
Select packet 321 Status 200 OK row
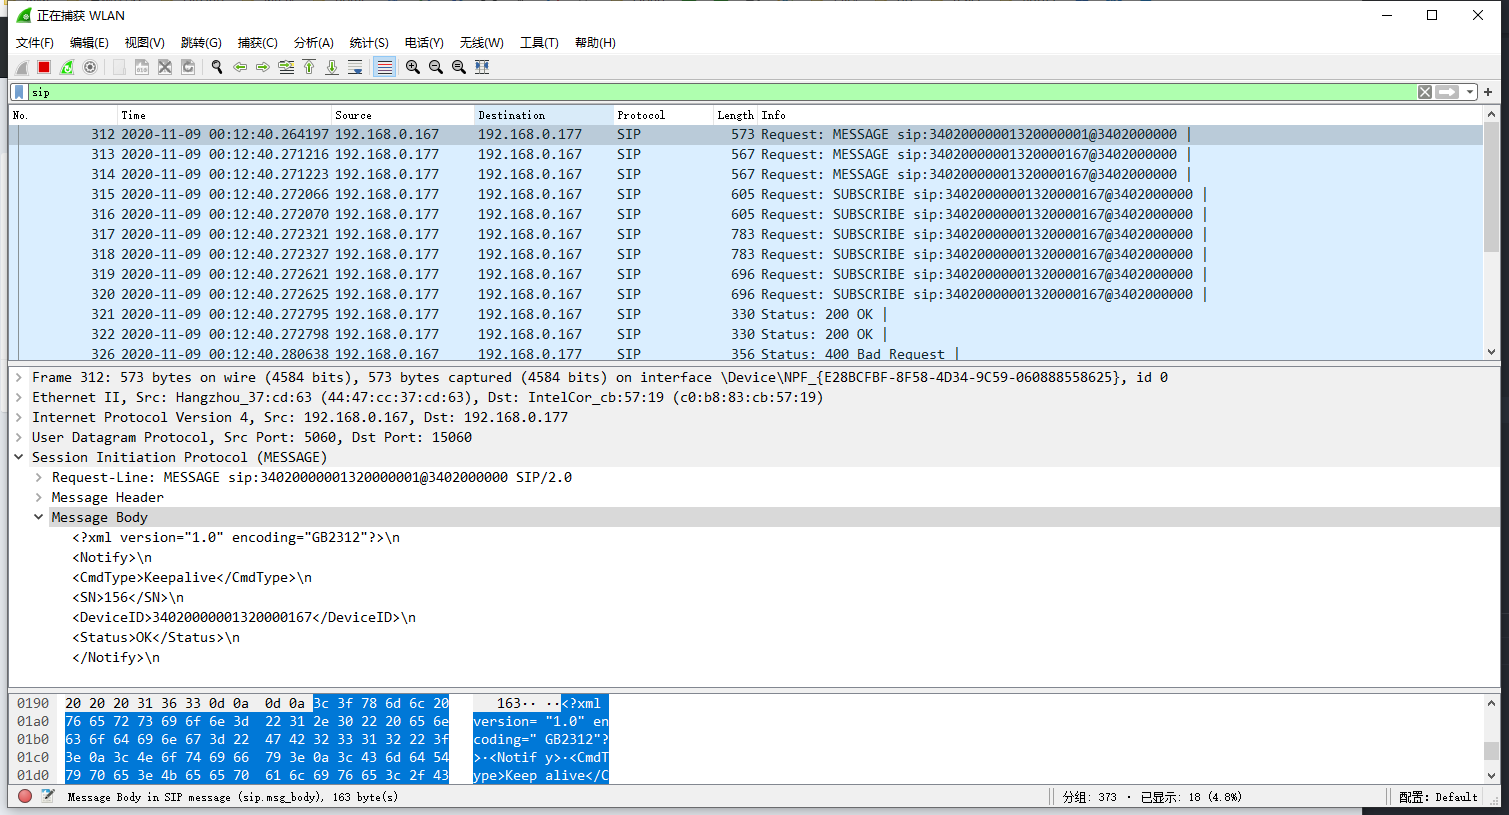click(x=745, y=314)
